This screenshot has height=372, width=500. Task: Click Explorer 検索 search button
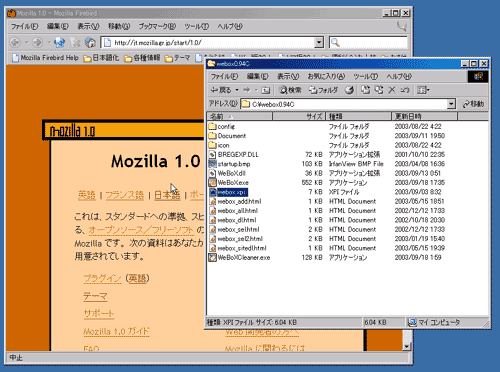coord(290,90)
